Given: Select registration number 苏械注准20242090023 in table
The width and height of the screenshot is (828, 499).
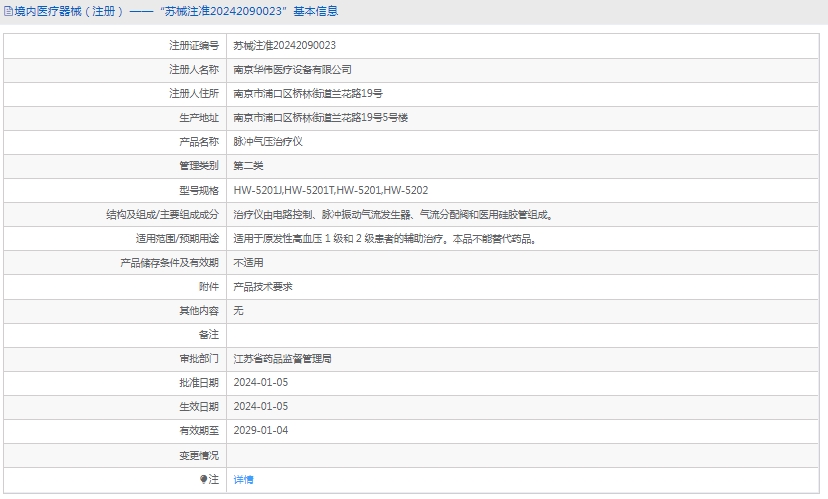Looking at the screenshot, I should coord(284,46).
